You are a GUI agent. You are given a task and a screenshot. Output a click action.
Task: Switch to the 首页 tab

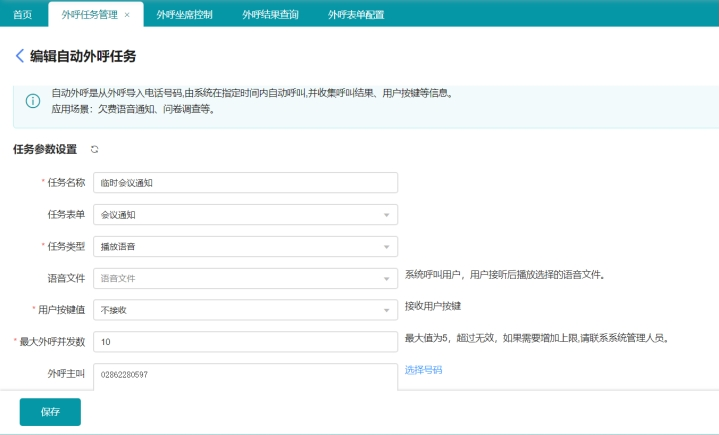point(22,14)
